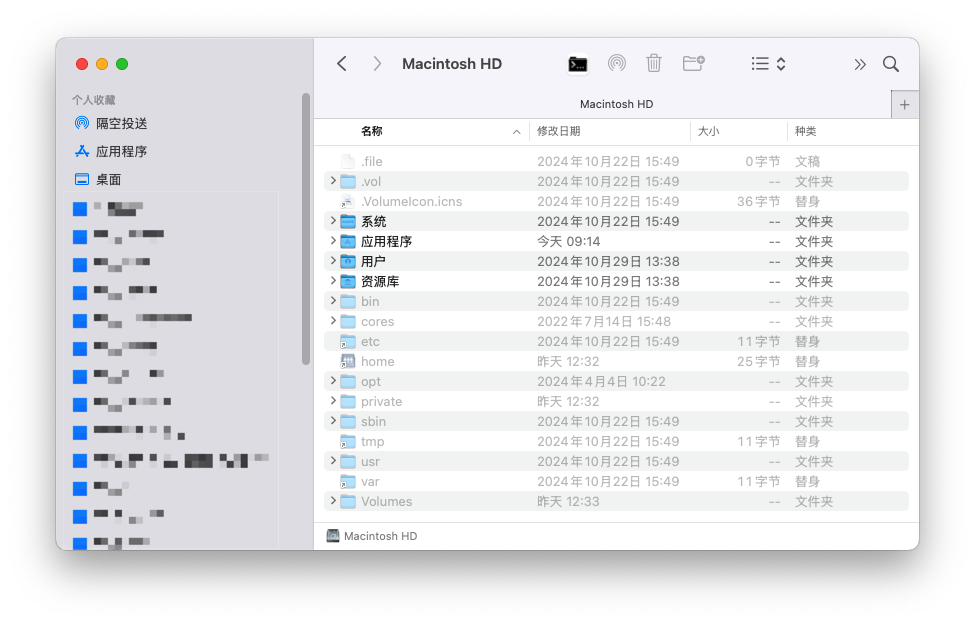The height and width of the screenshot is (624, 975).
Task: Select the .file document icon
Action: pyautogui.click(x=348, y=162)
